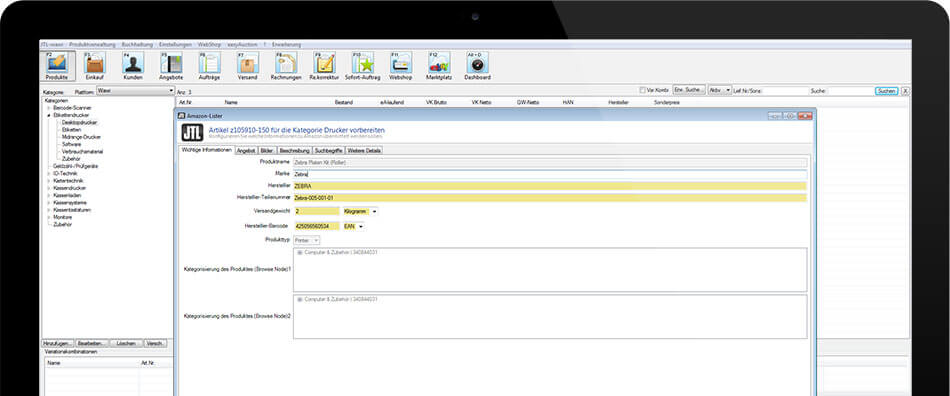The image size is (950, 396).
Task: Click the Lief.Nr/Serie search field
Action: pyautogui.click(x=785, y=91)
